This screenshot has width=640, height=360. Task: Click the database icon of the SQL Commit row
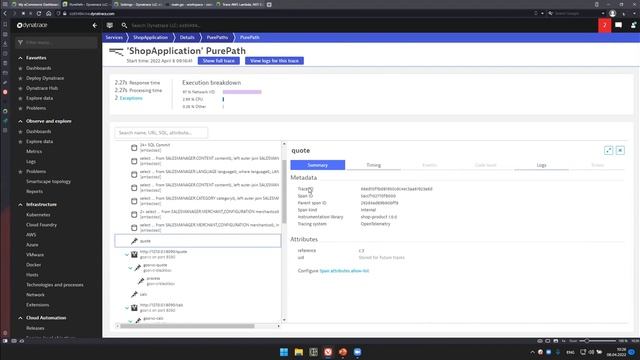pyautogui.click(x=134, y=147)
